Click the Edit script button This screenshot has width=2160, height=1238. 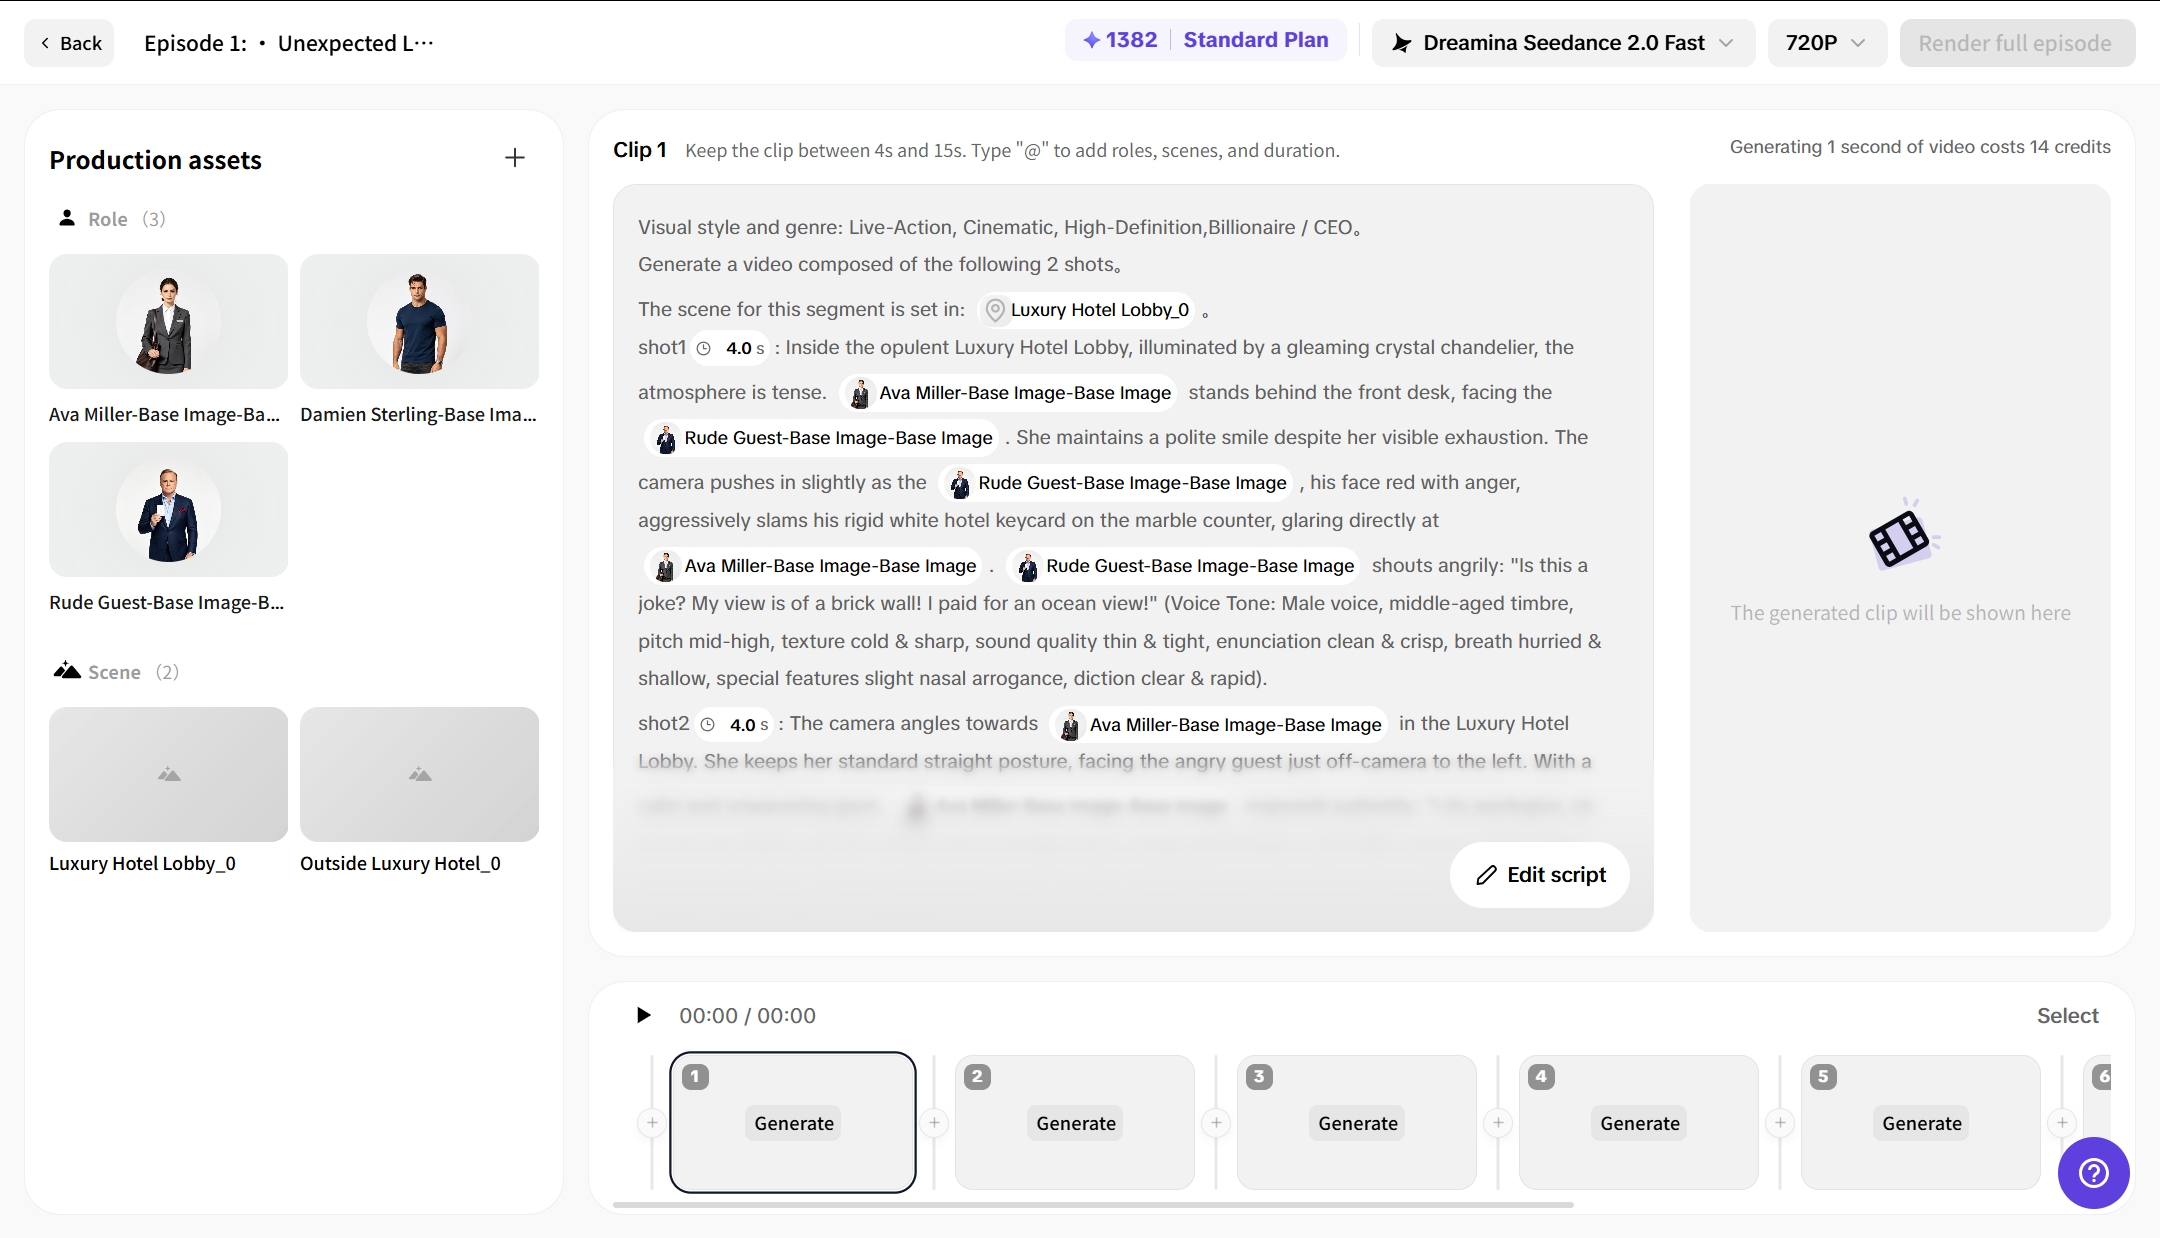click(1540, 875)
